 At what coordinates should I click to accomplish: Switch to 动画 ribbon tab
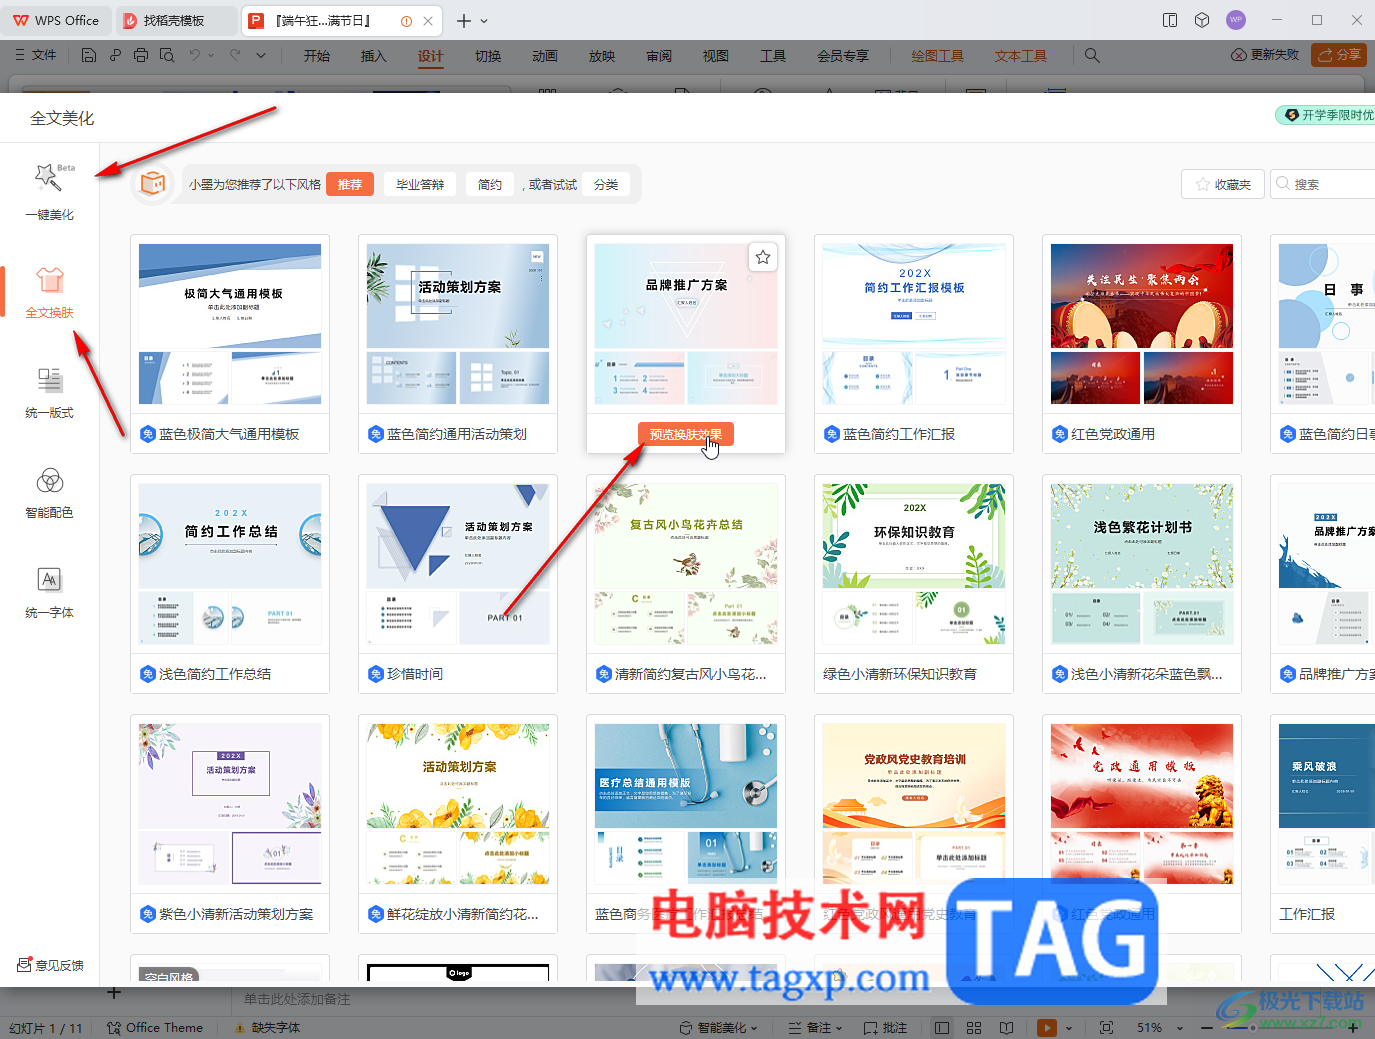coord(545,56)
